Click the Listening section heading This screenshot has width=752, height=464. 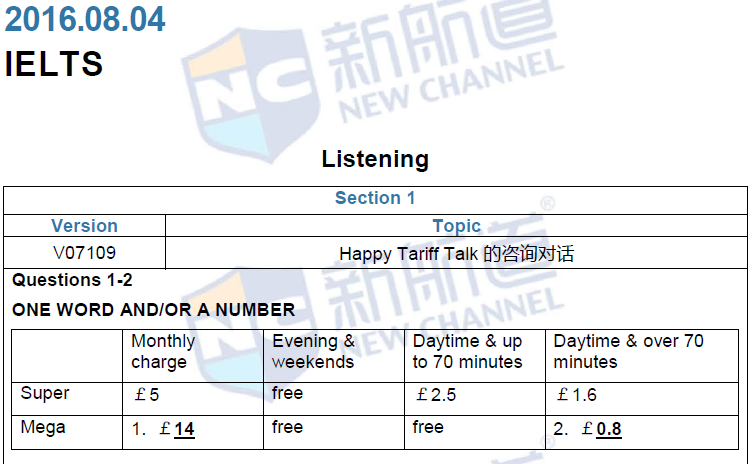[x=375, y=159]
